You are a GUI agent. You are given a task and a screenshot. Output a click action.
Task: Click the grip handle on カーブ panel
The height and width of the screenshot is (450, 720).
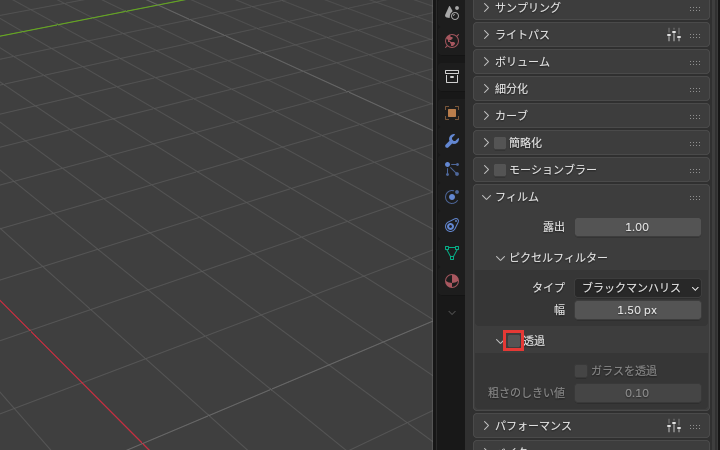click(695, 116)
